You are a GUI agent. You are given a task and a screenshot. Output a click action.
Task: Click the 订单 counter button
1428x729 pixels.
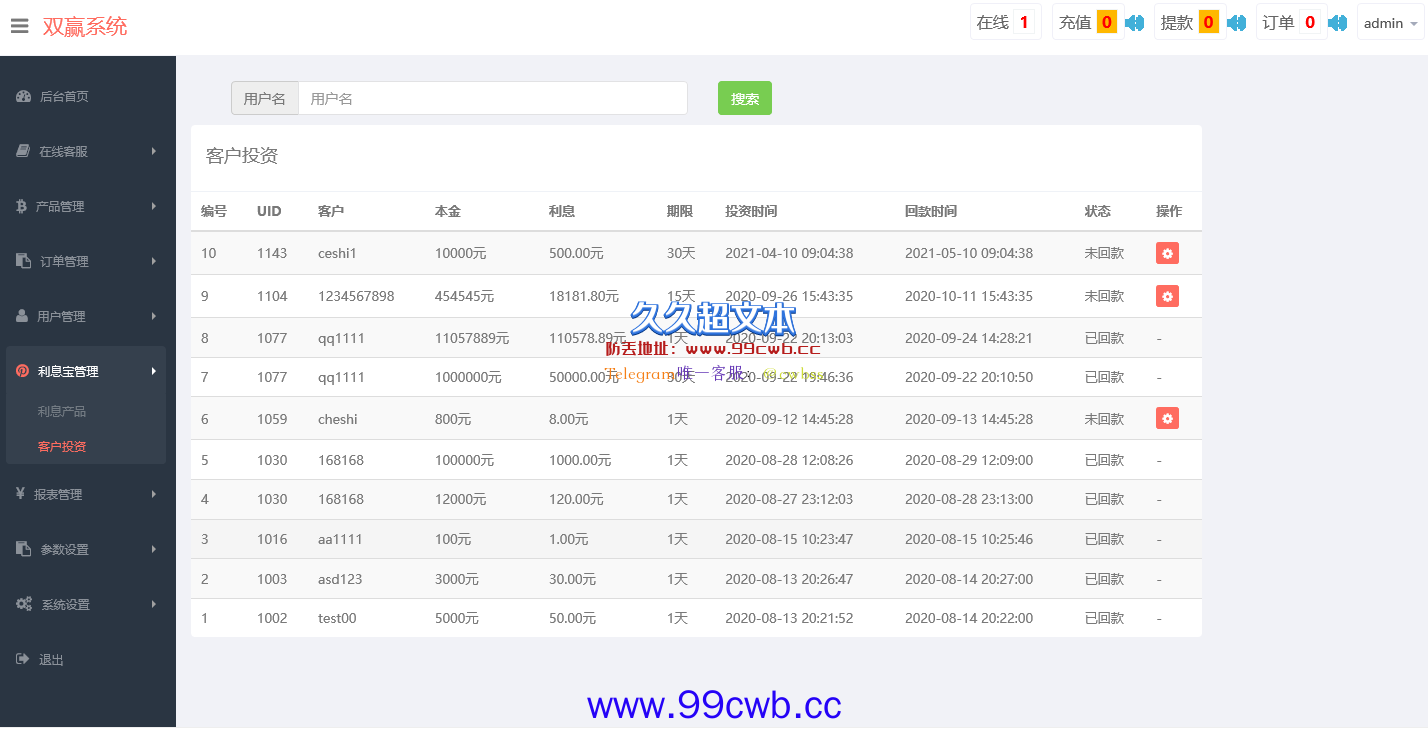pyautogui.click(x=1291, y=22)
